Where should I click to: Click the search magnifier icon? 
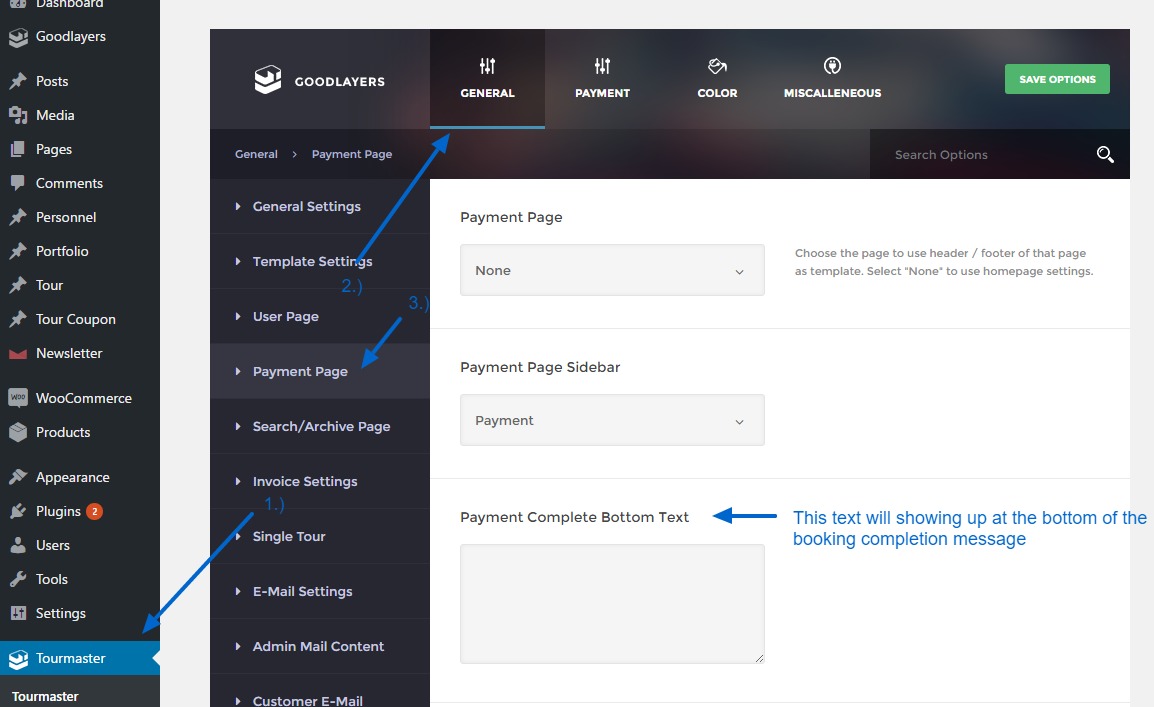tap(1105, 154)
